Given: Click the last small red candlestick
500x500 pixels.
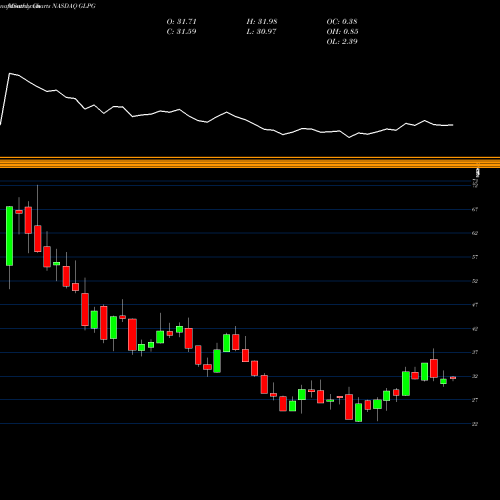Looking at the screenshot, I should click(x=453, y=378).
